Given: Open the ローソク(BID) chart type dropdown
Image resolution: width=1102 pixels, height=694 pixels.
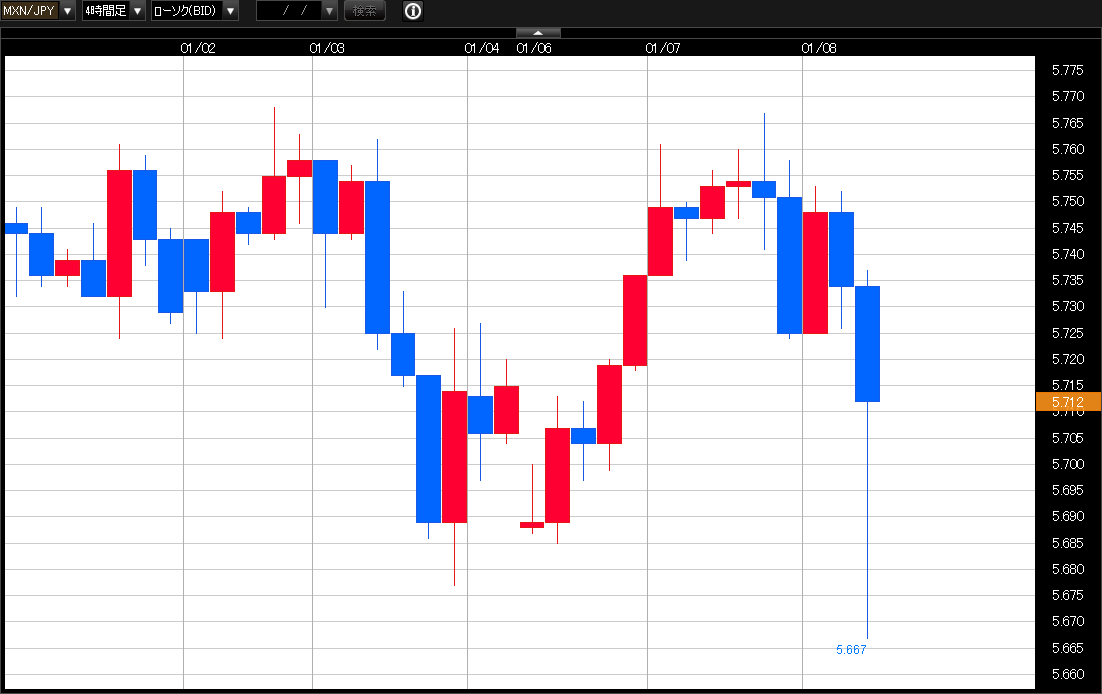Looking at the screenshot, I should point(195,11).
